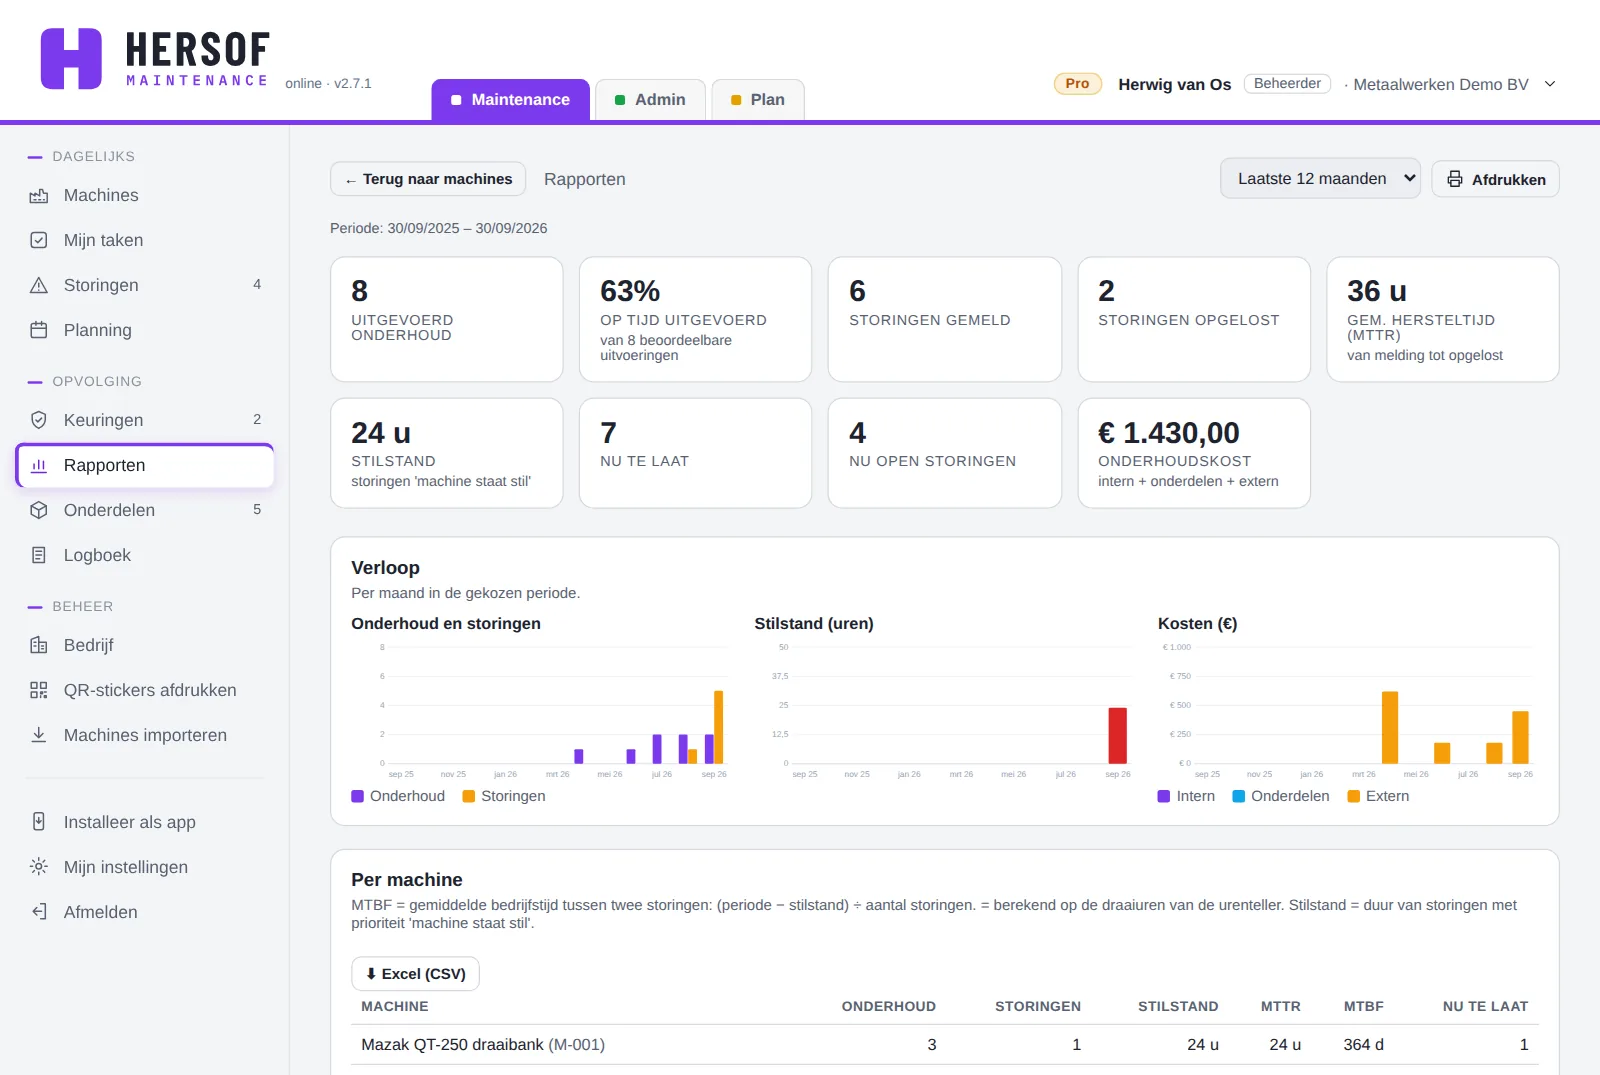Click the QR-stickers afdrukken QR icon
Image resolution: width=1600 pixels, height=1075 pixels.
click(x=39, y=691)
